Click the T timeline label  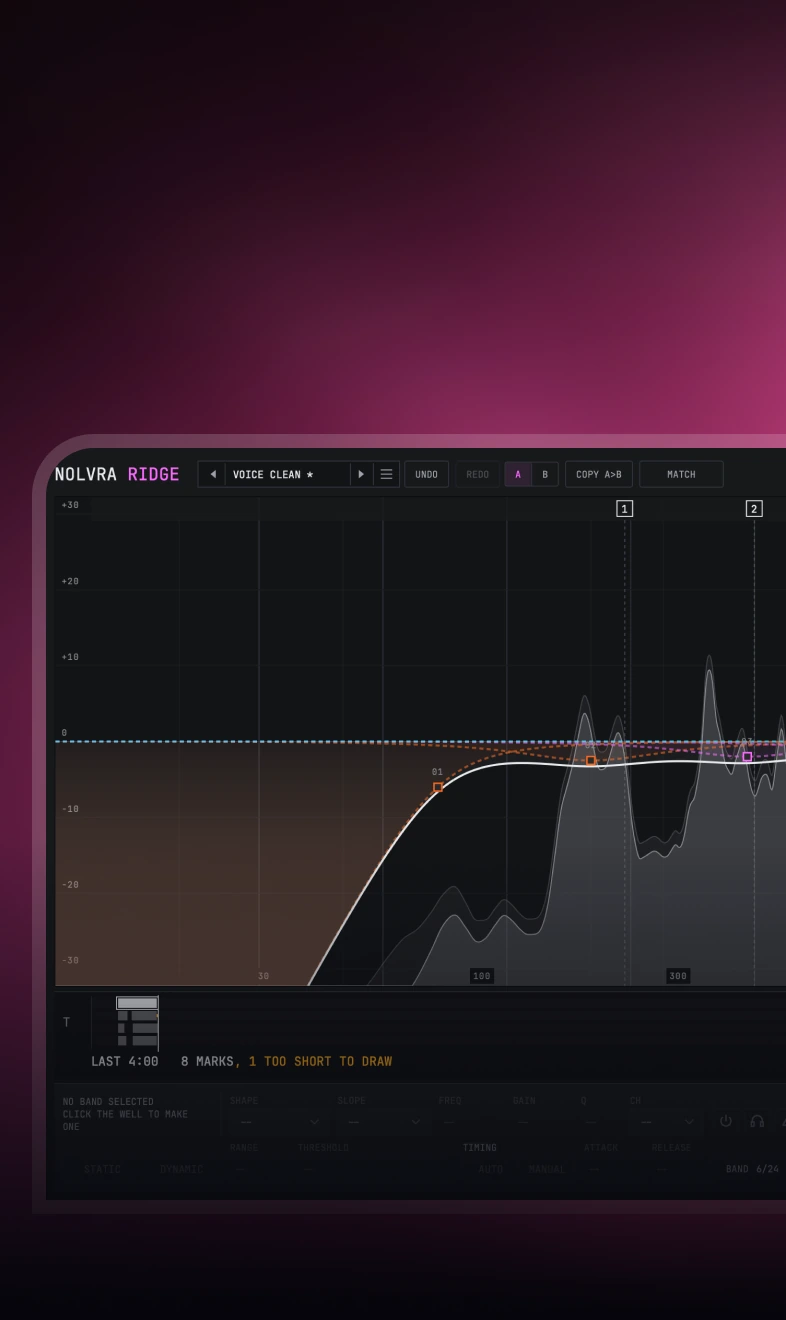point(67,1022)
